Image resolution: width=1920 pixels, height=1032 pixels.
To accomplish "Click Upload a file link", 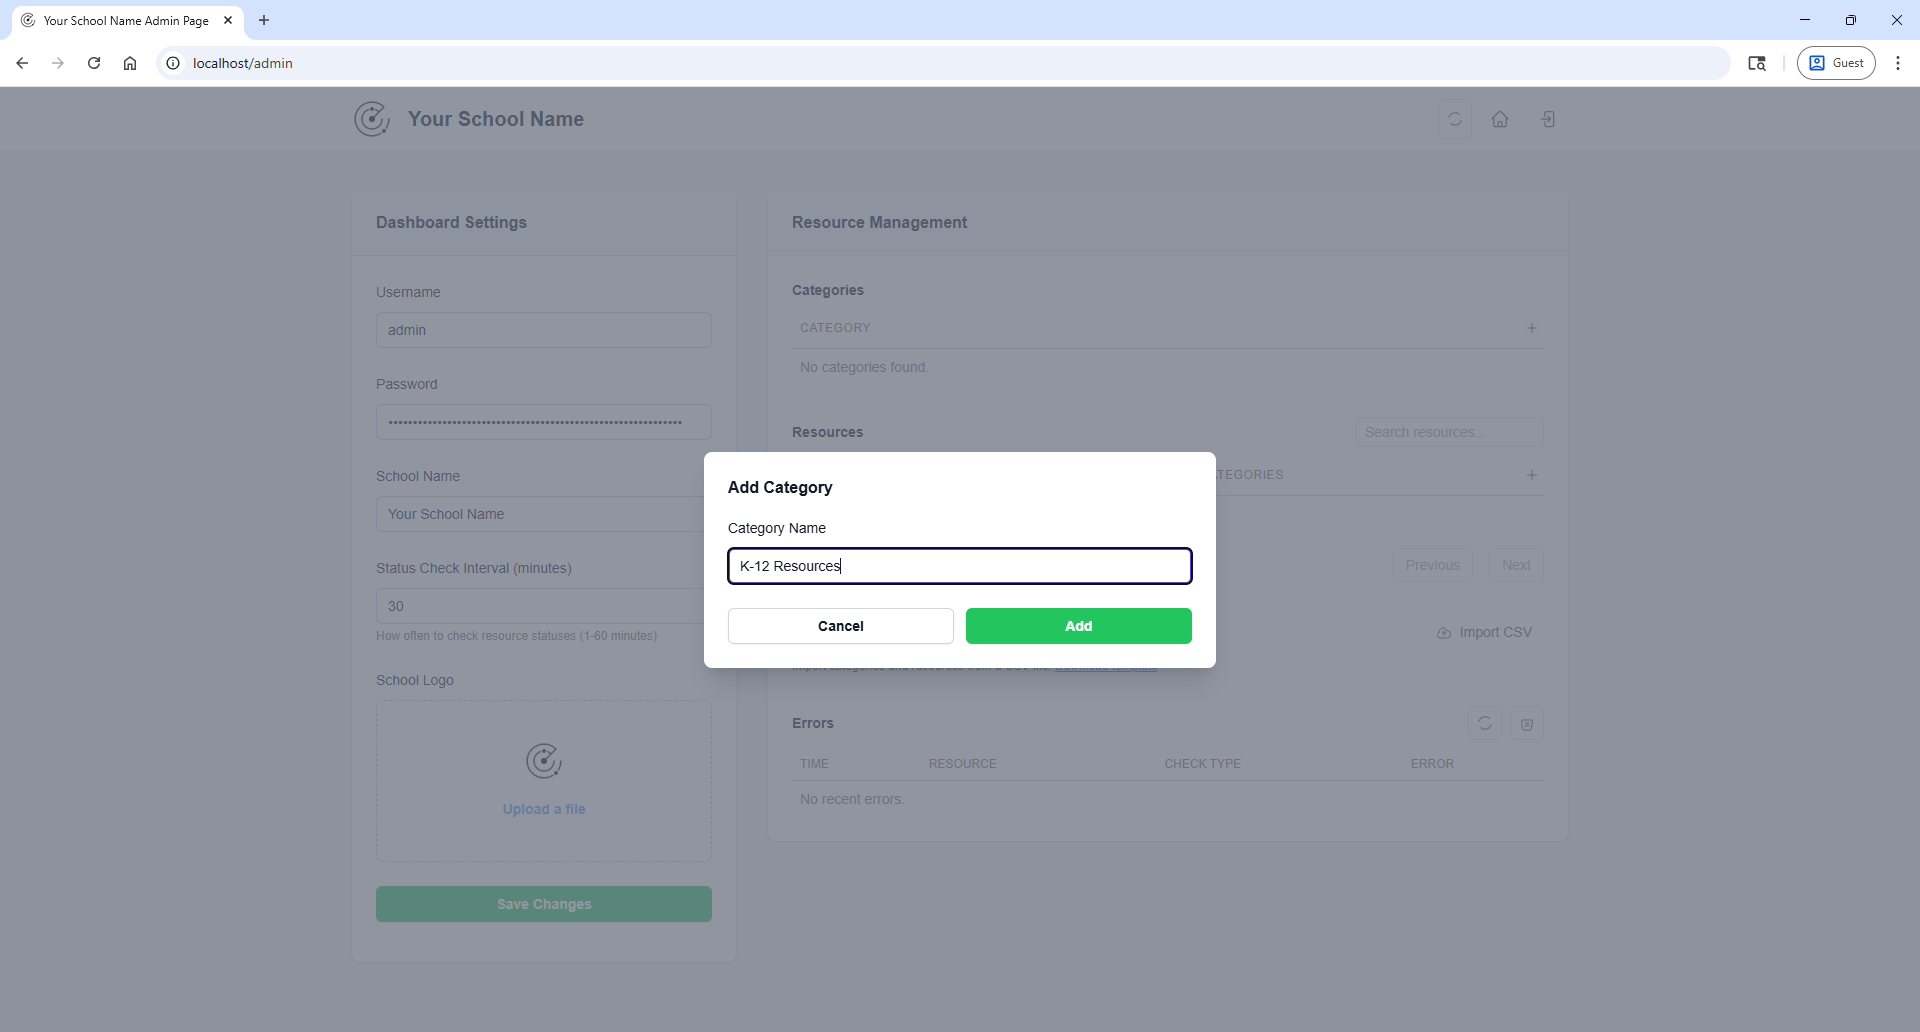I will (544, 809).
